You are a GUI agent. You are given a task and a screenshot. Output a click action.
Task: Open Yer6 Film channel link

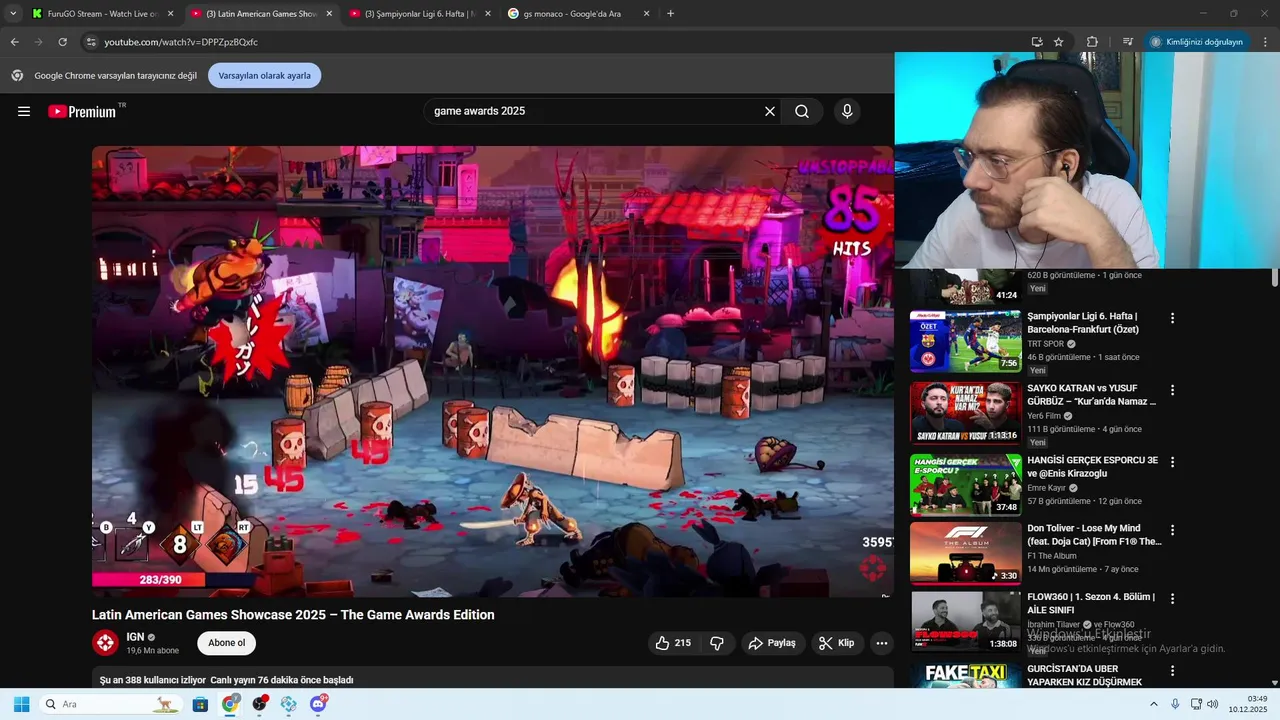[x=1044, y=416]
